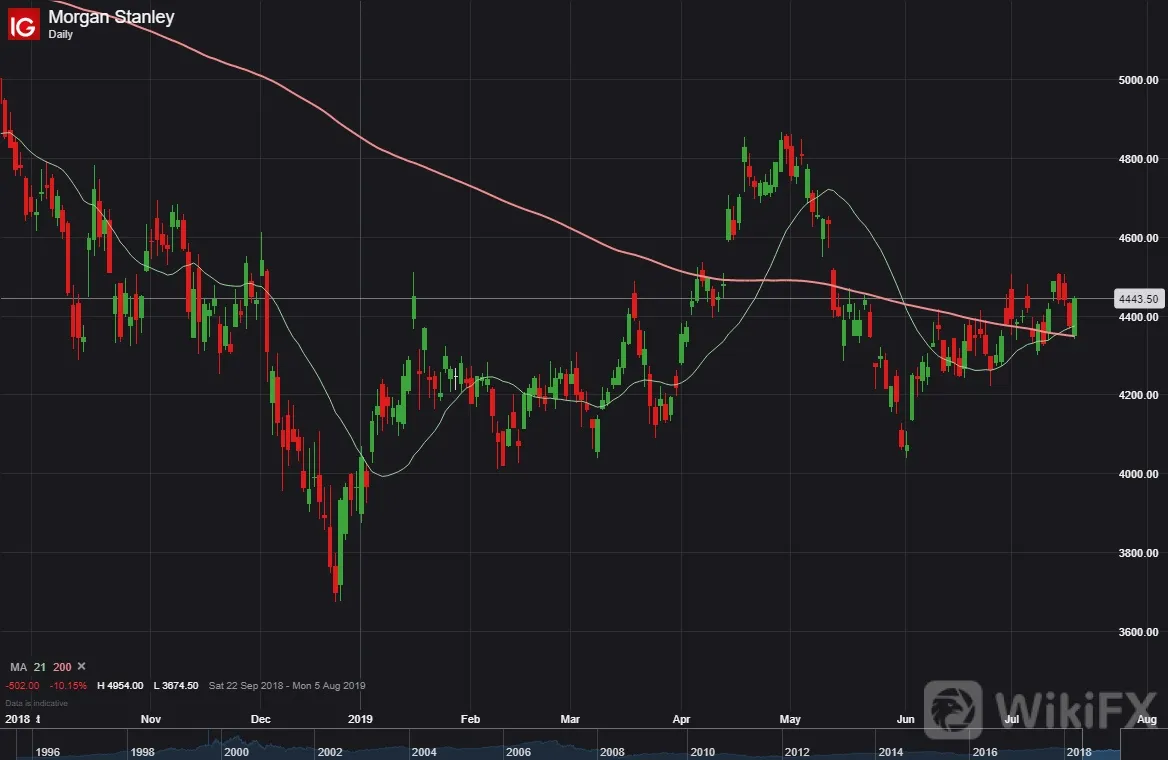The image size is (1168, 760).
Task: Click the Data is indicative notice
Action: [36, 703]
